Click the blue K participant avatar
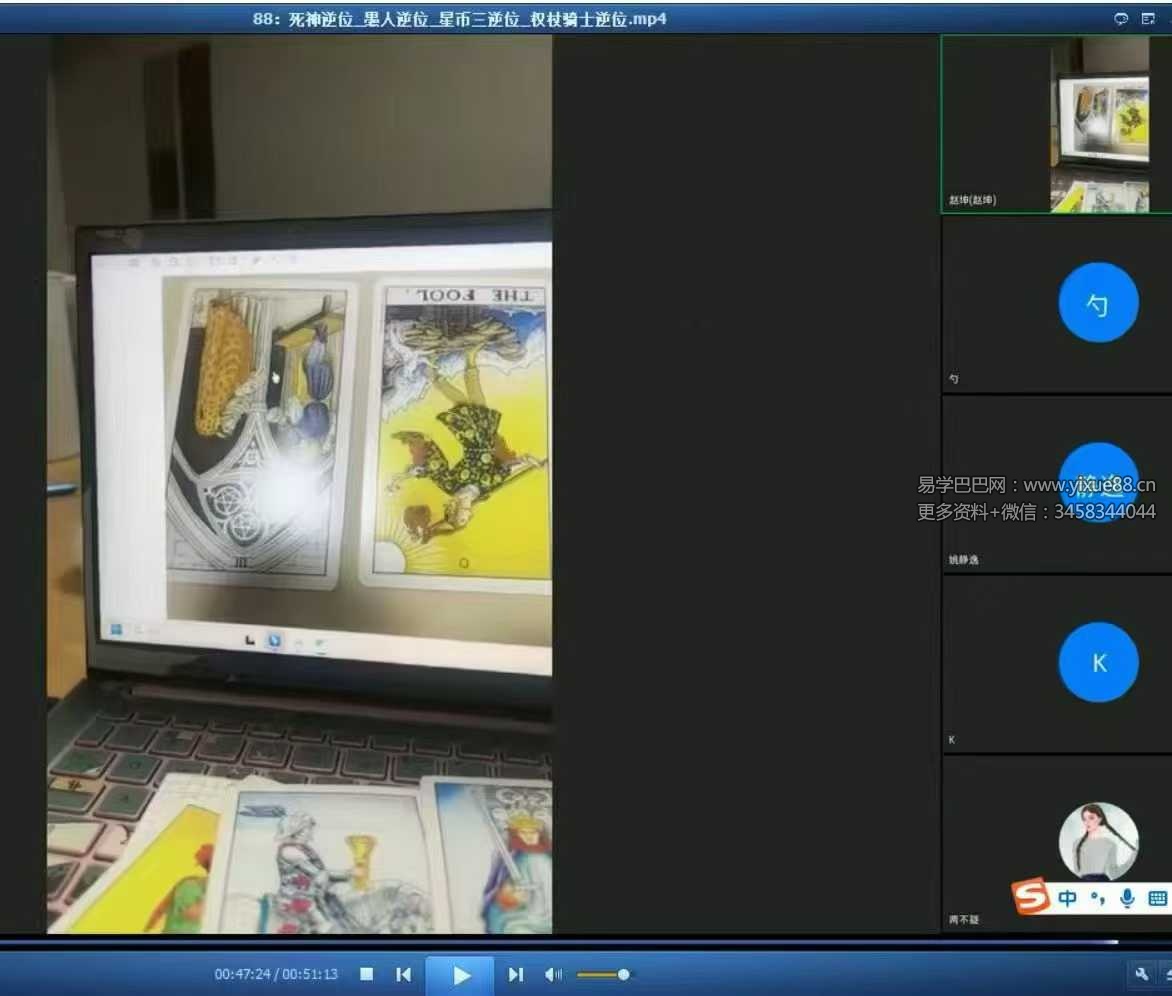The height and width of the screenshot is (996, 1172). click(x=1098, y=662)
